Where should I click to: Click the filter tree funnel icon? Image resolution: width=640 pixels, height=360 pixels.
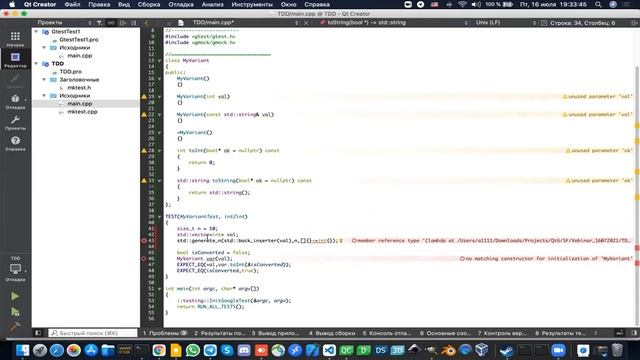click(100, 23)
